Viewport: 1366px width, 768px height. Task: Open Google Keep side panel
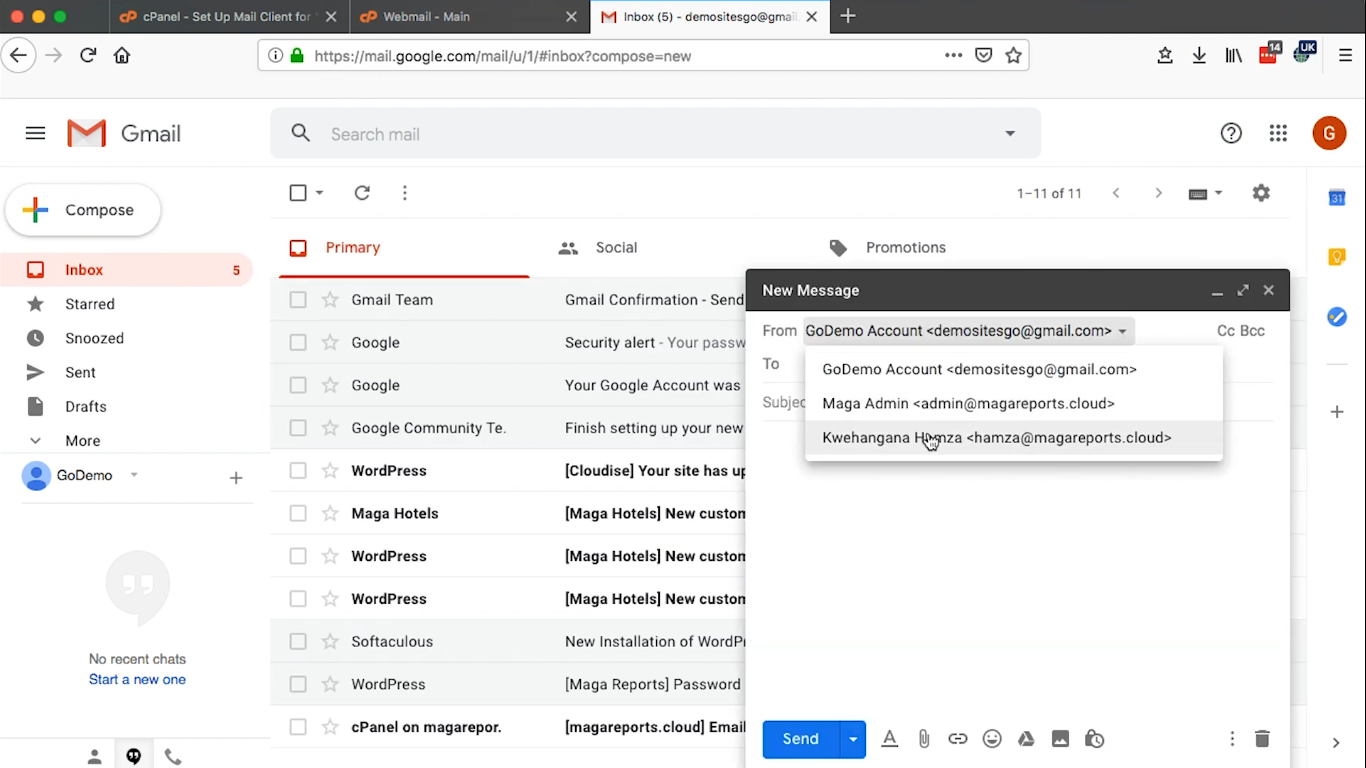tap(1337, 257)
